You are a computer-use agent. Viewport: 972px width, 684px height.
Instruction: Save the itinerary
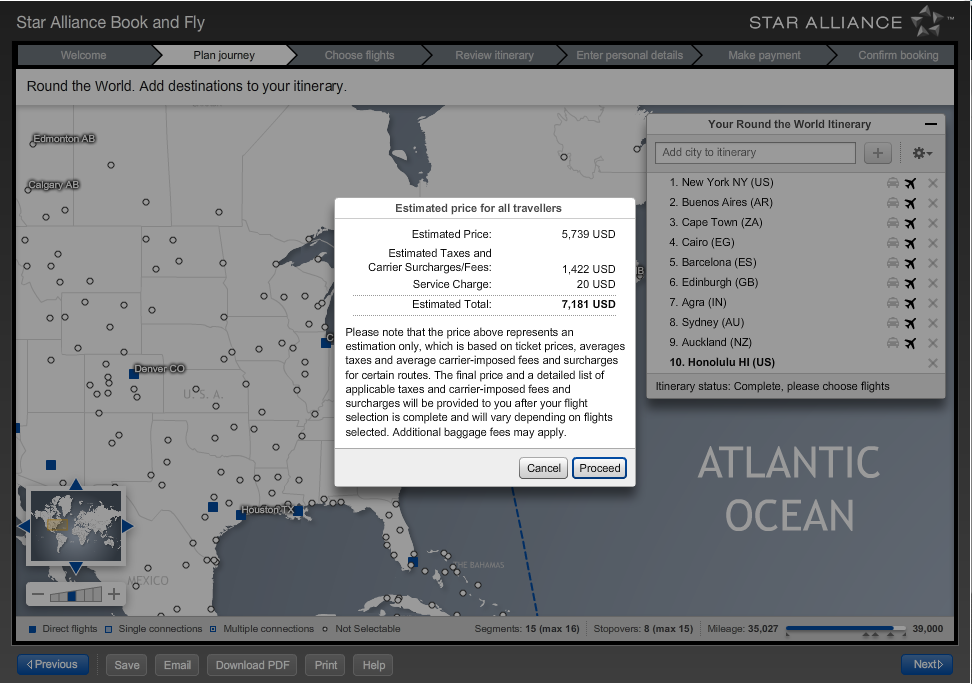(126, 665)
